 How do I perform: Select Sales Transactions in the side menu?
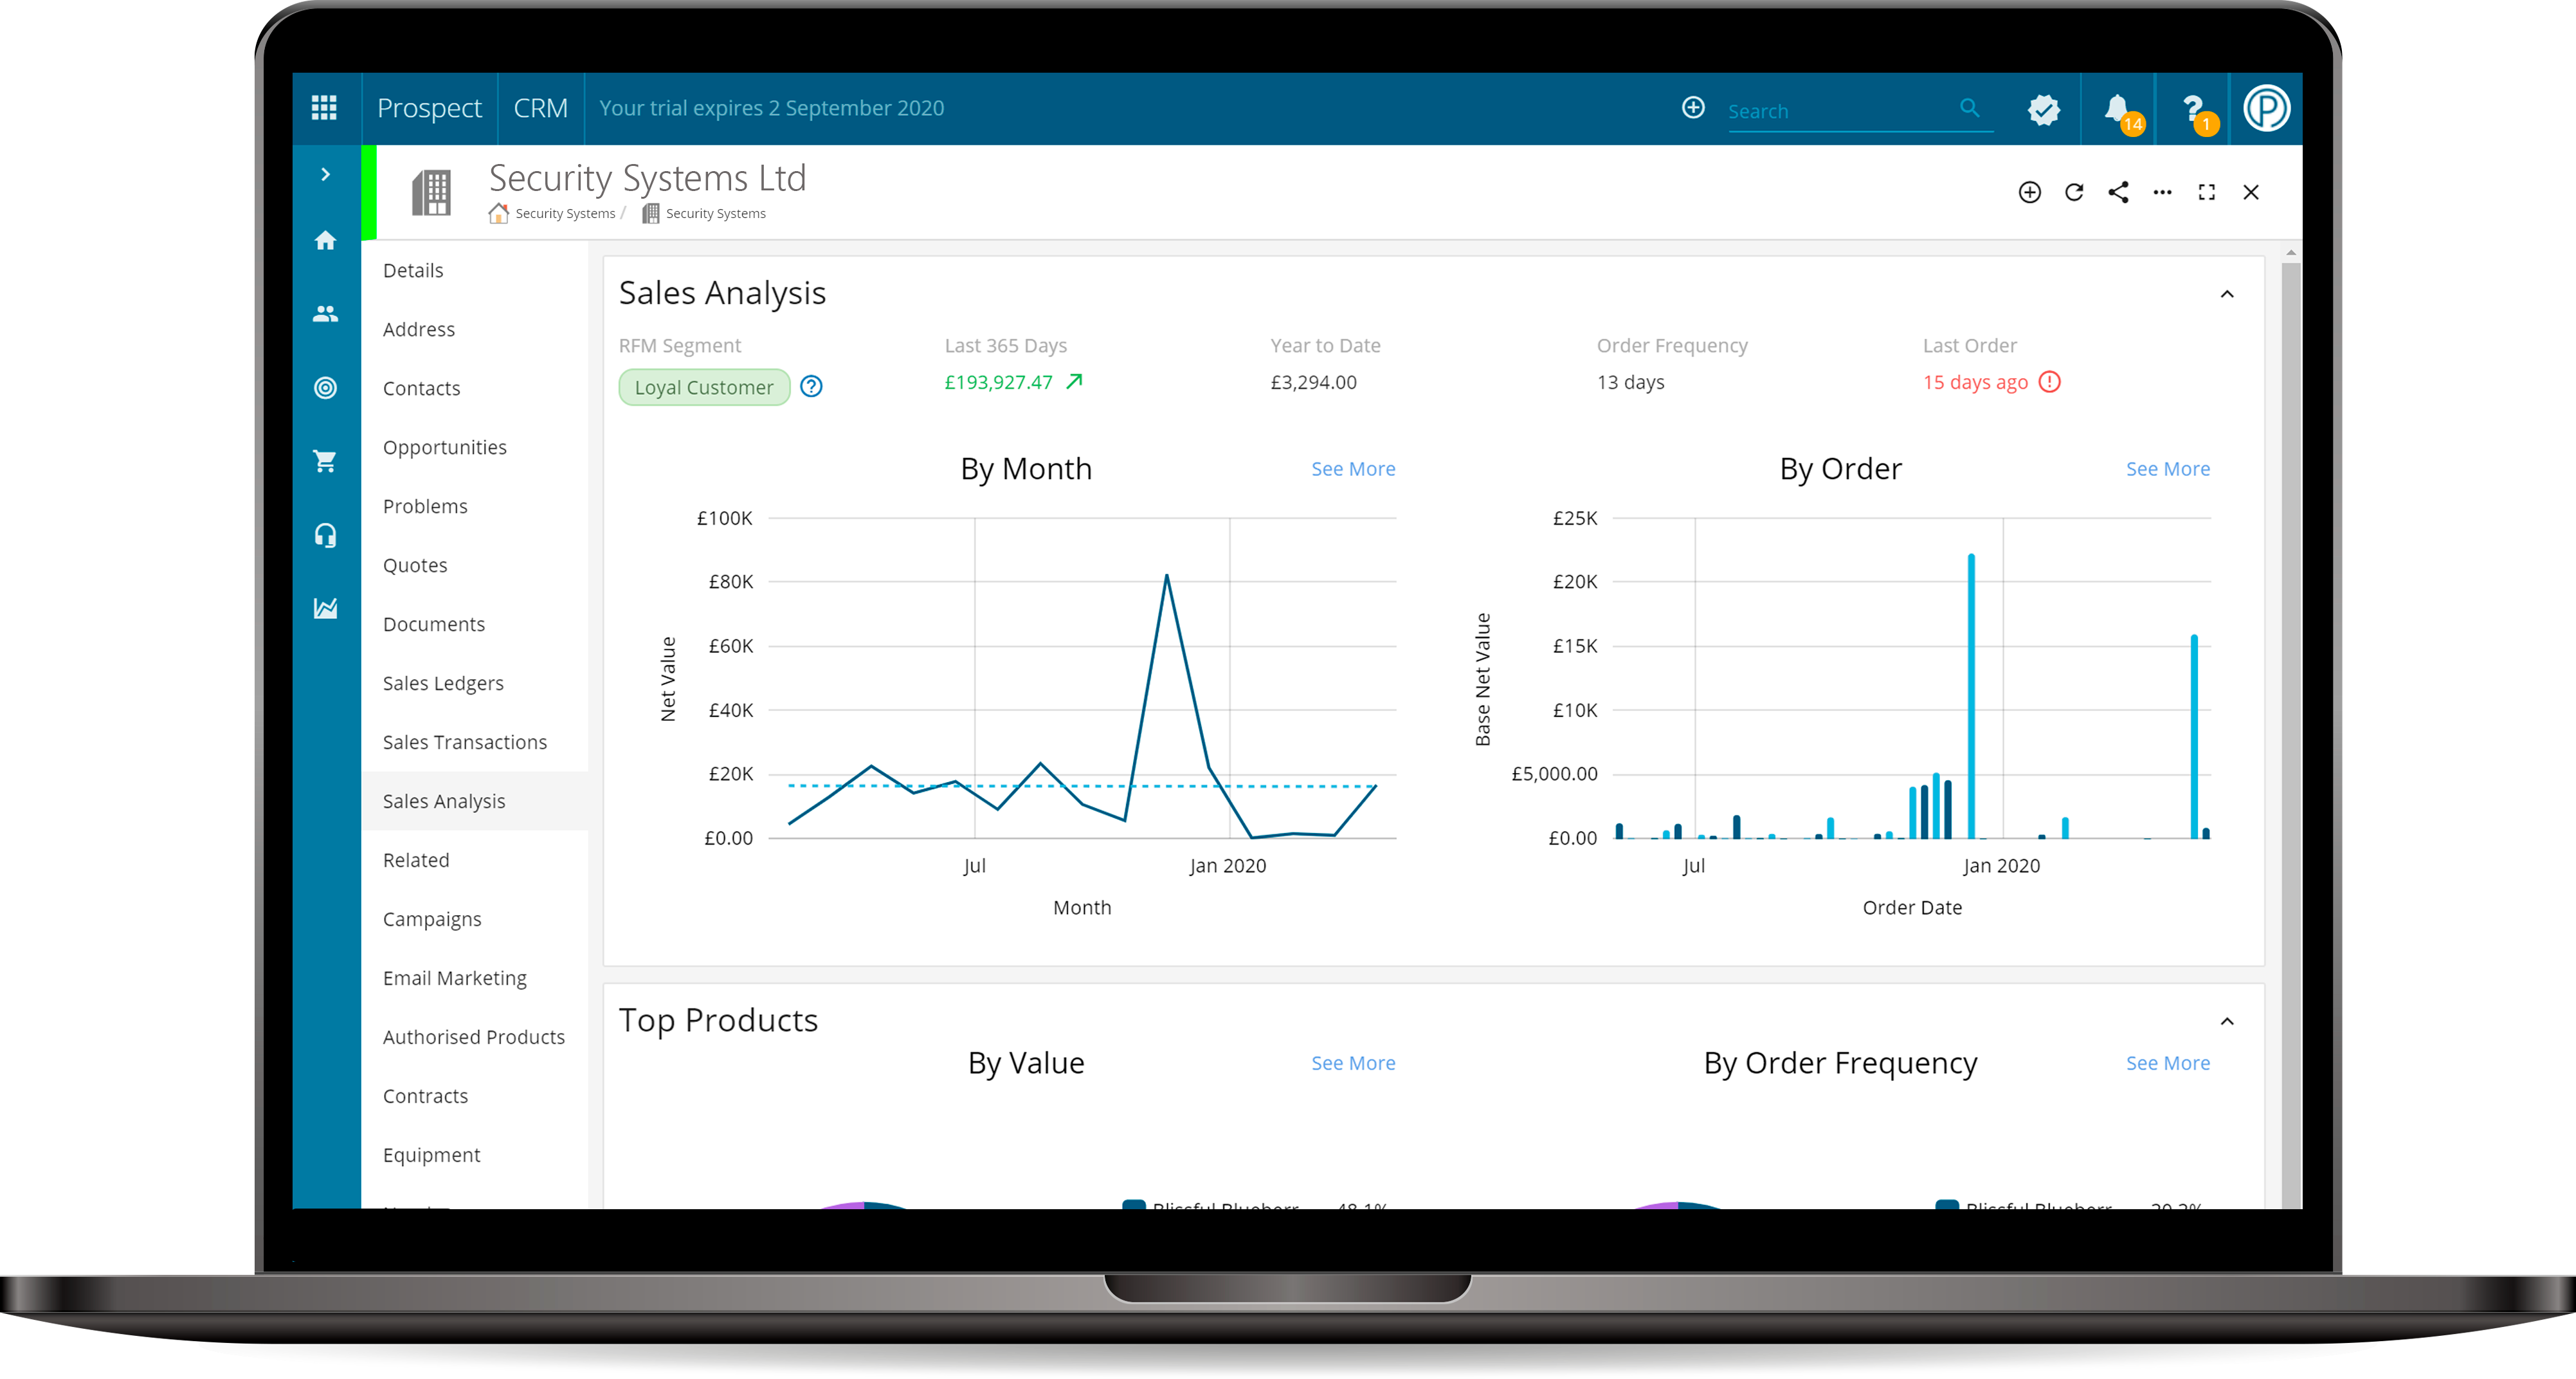coord(464,742)
